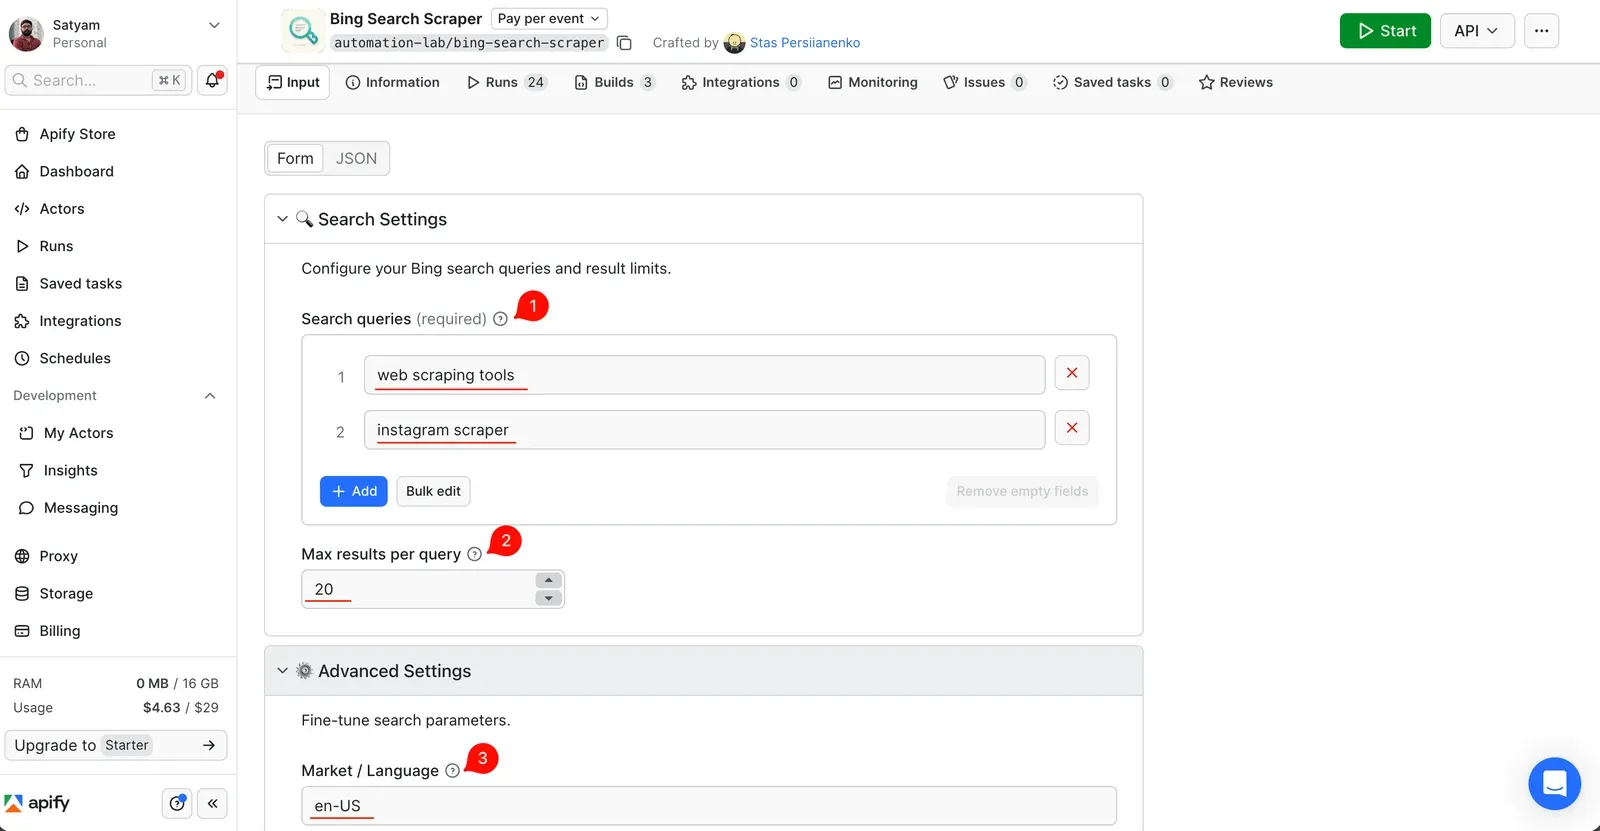Switch input view to JSON
1600x831 pixels.
click(356, 158)
